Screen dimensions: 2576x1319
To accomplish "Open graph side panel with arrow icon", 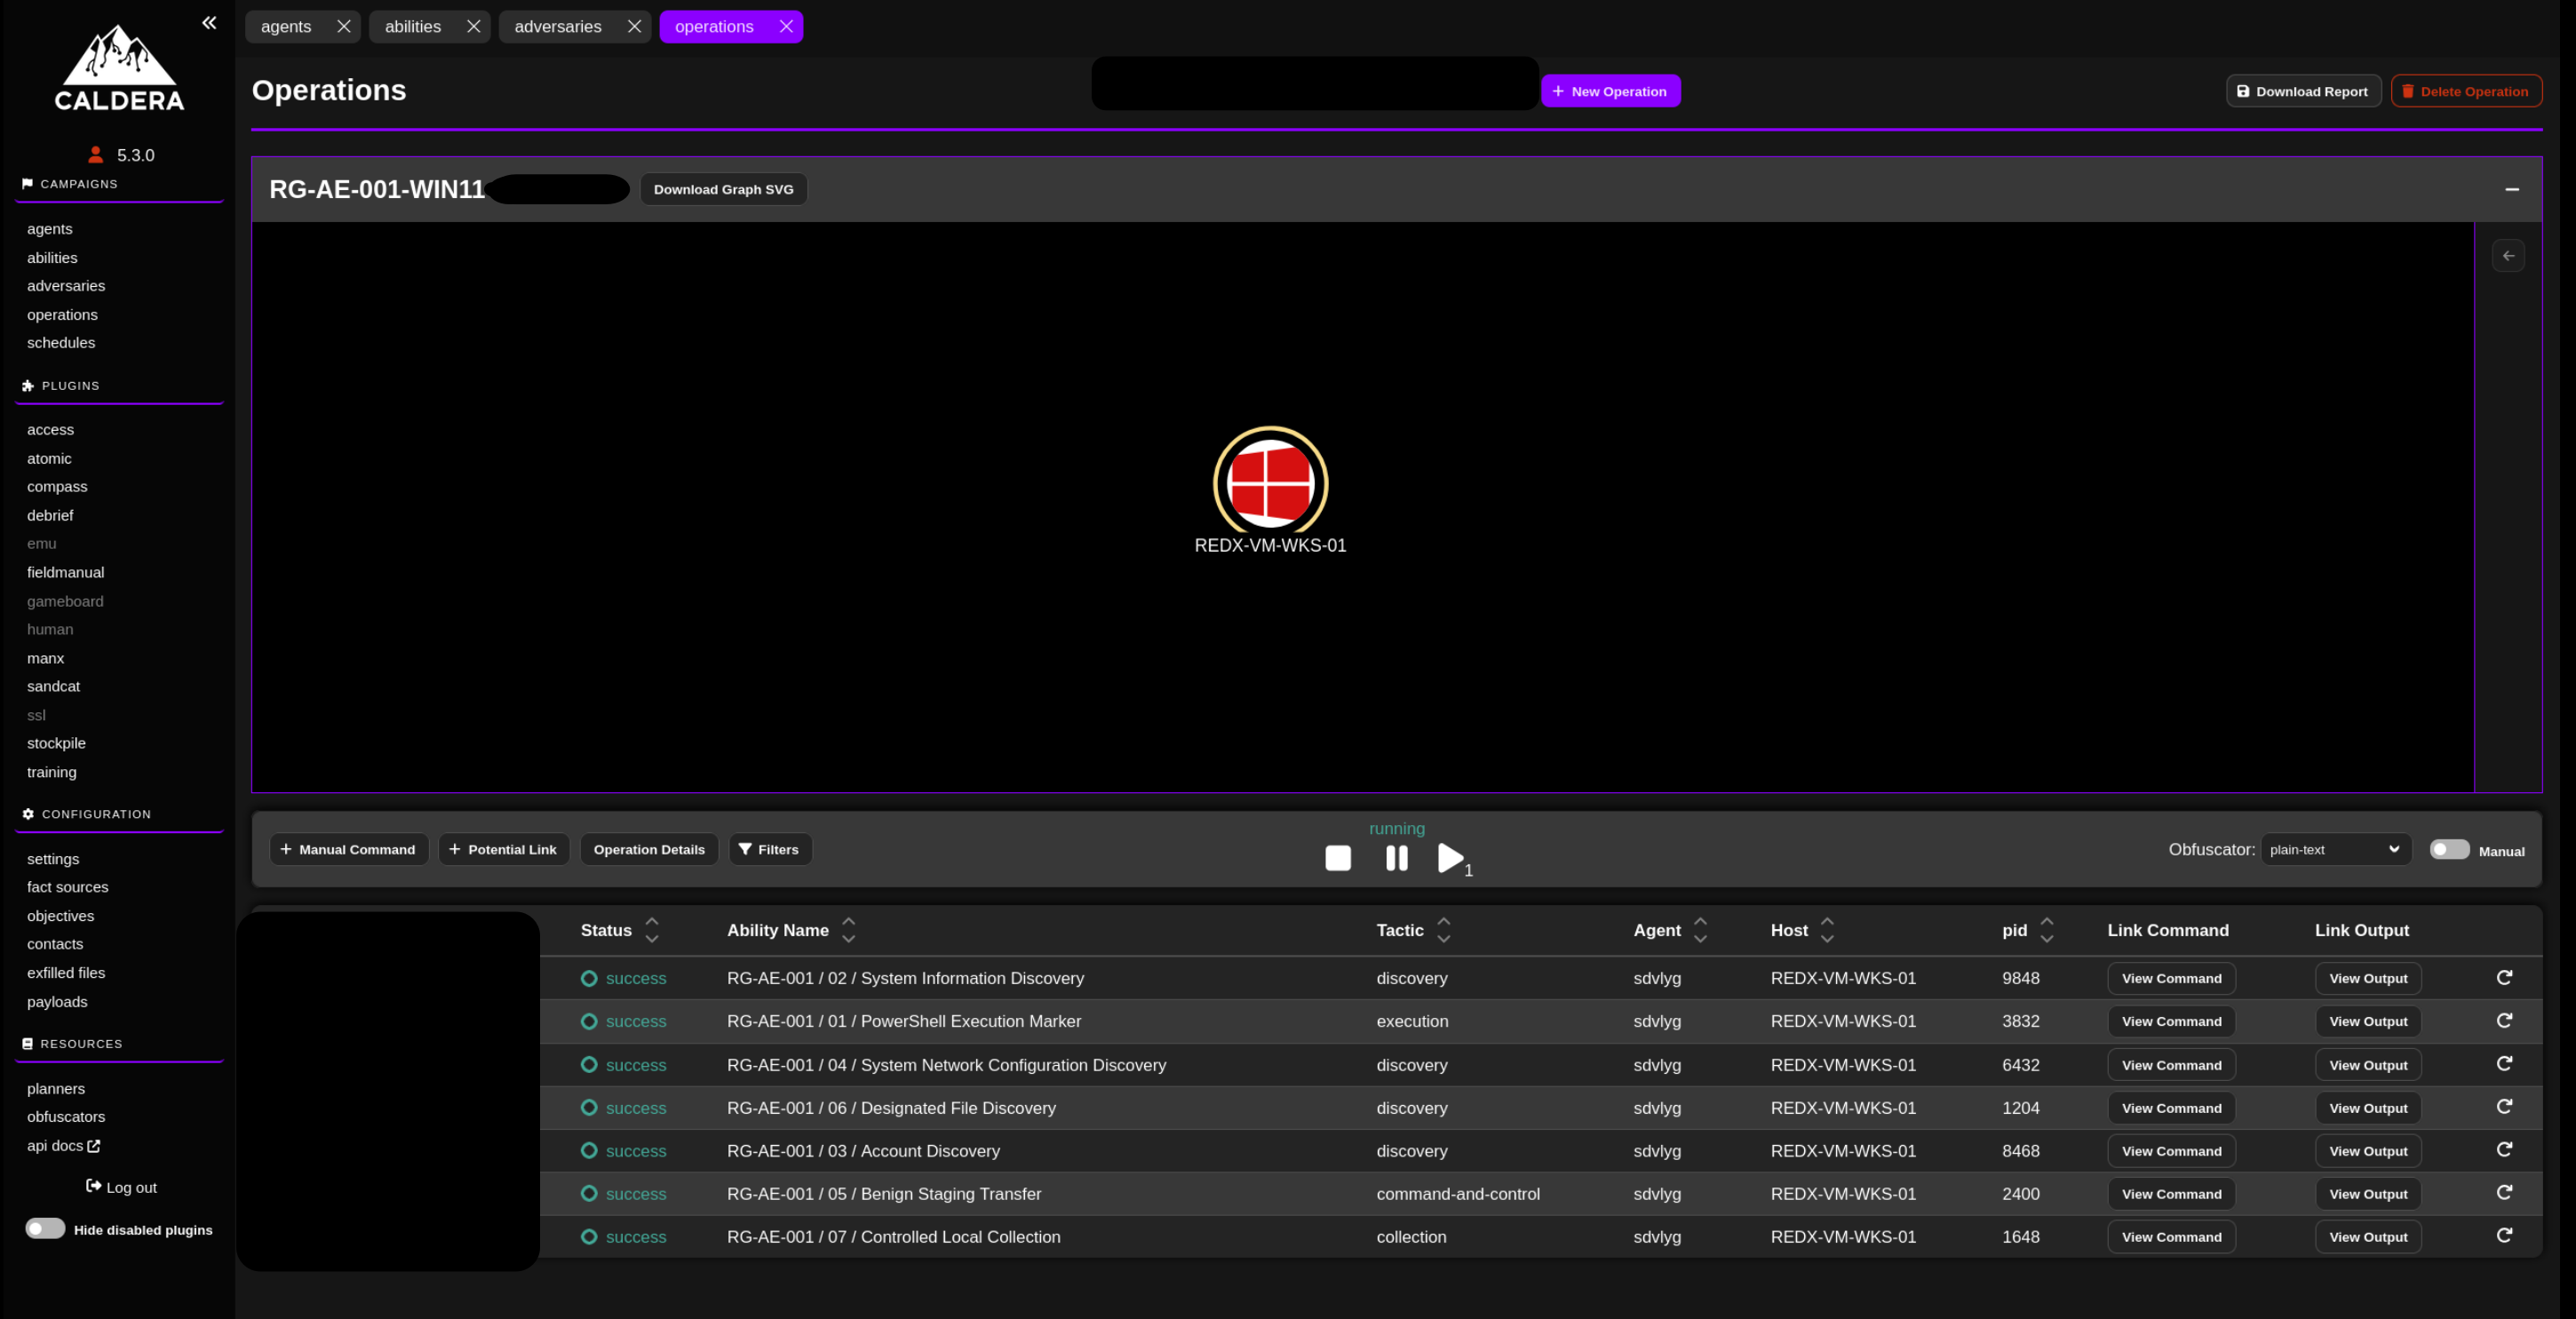I will coord(2508,256).
